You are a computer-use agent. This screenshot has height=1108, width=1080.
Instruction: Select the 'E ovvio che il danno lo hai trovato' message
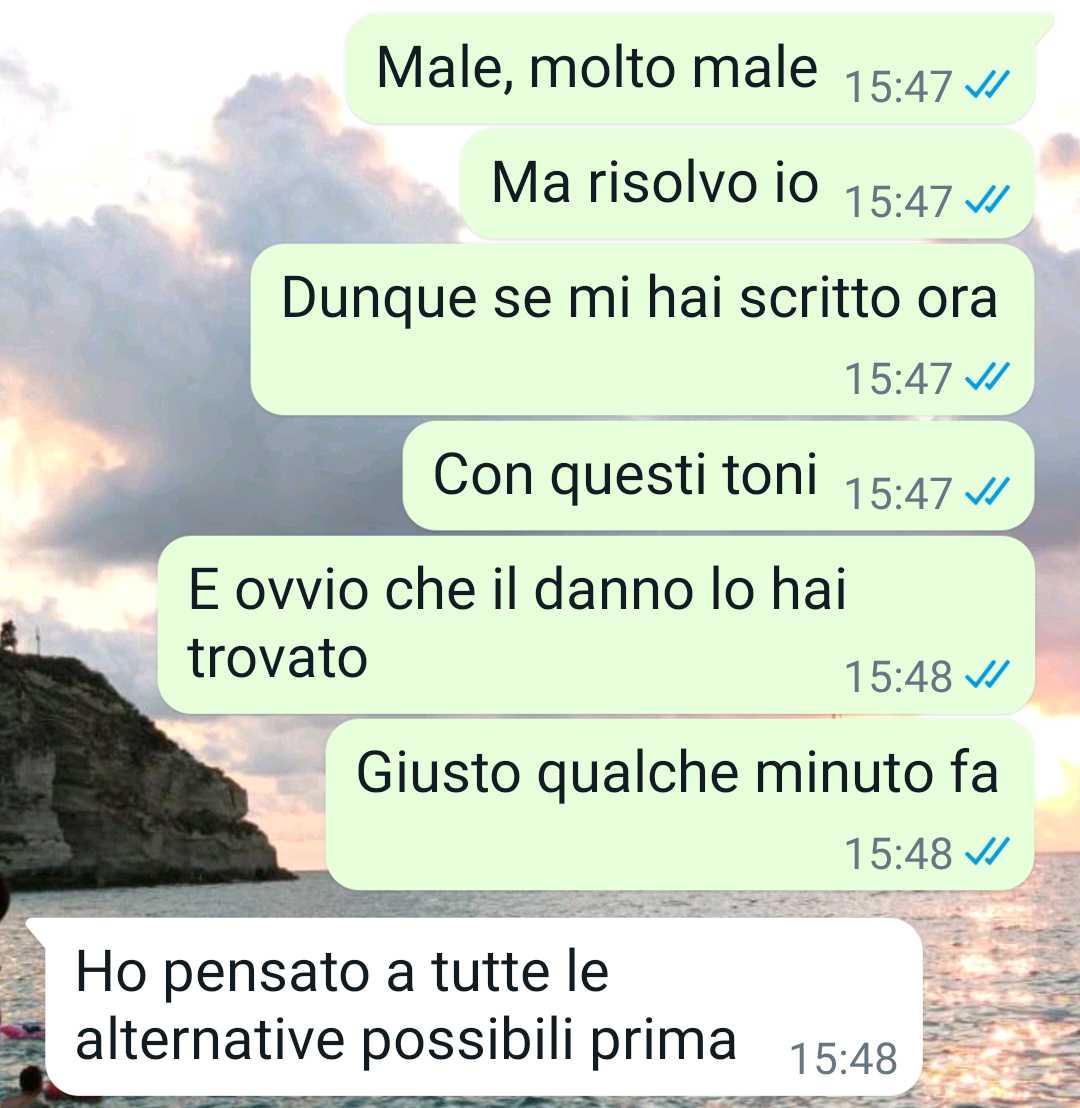(x=597, y=625)
